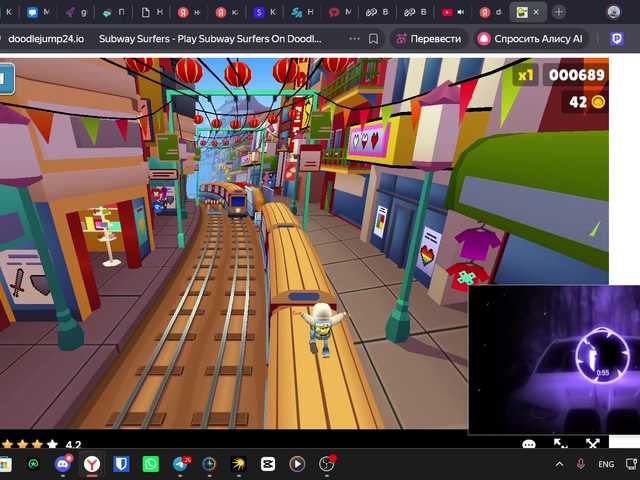Open Yandex Browser in the taskbar

(x=92, y=464)
